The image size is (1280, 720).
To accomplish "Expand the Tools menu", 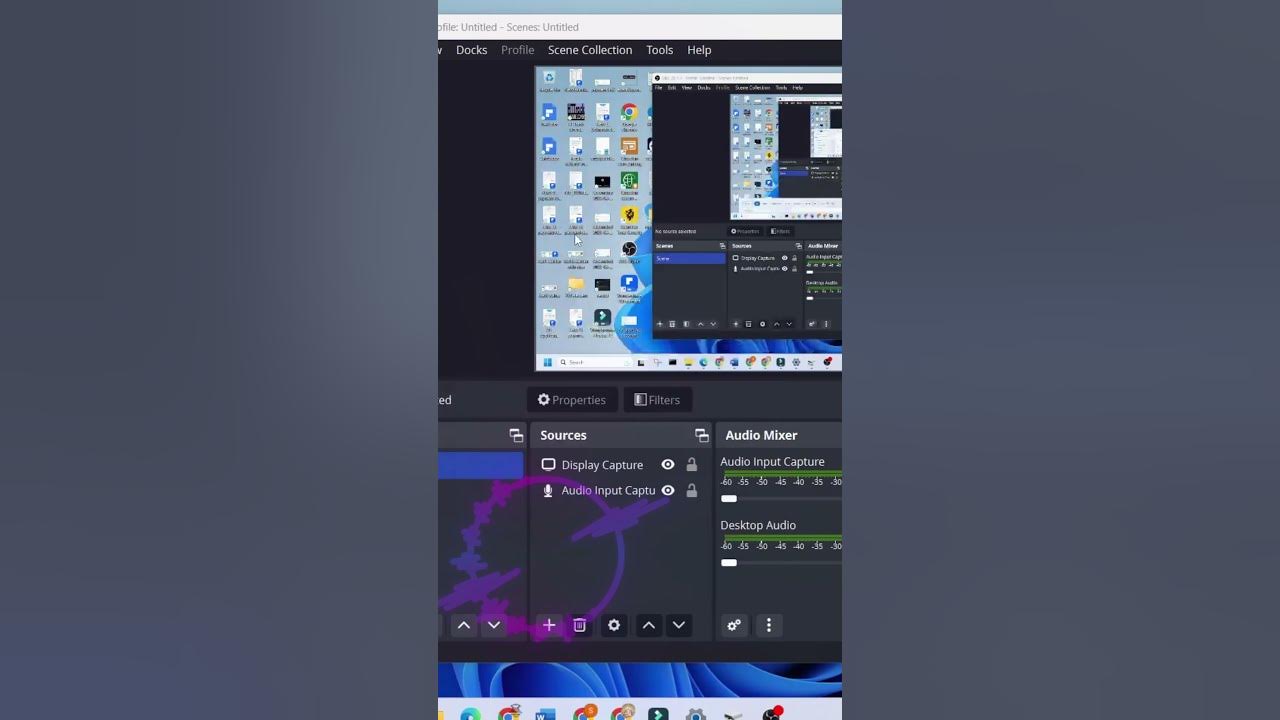I will point(659,50).
